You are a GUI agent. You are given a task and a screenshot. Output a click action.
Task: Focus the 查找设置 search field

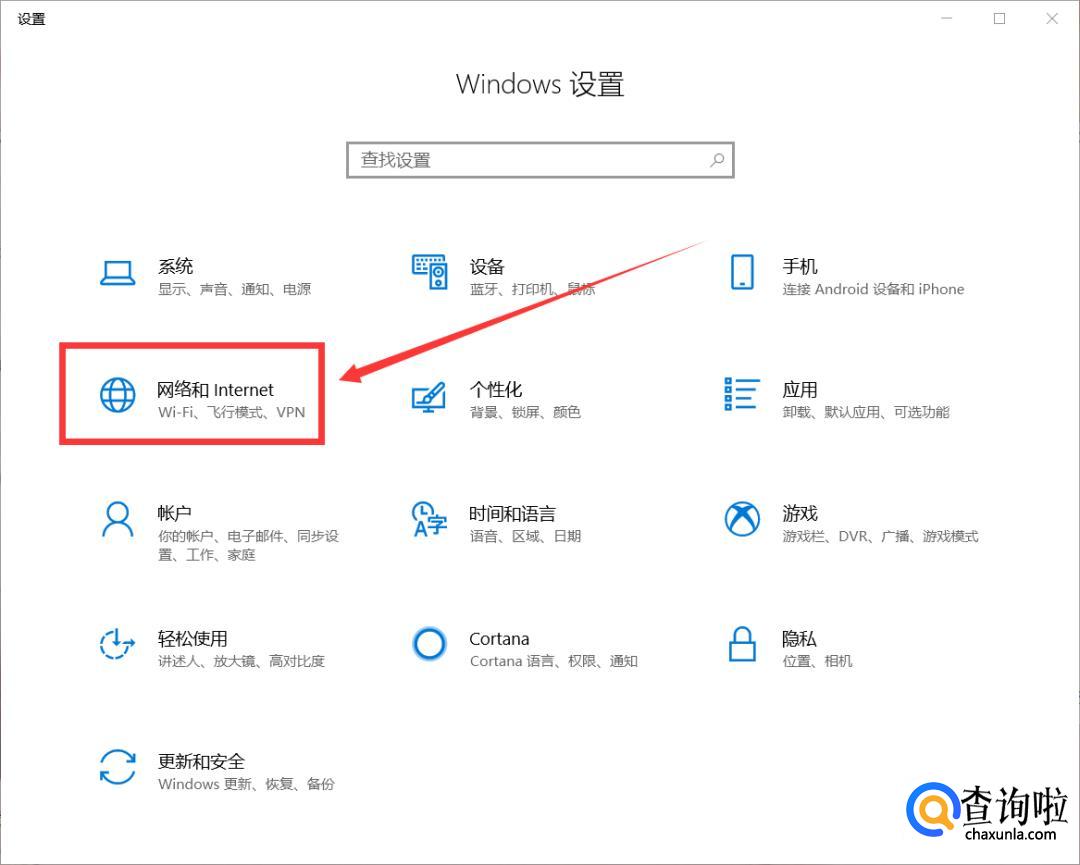(x=540, y=160)
